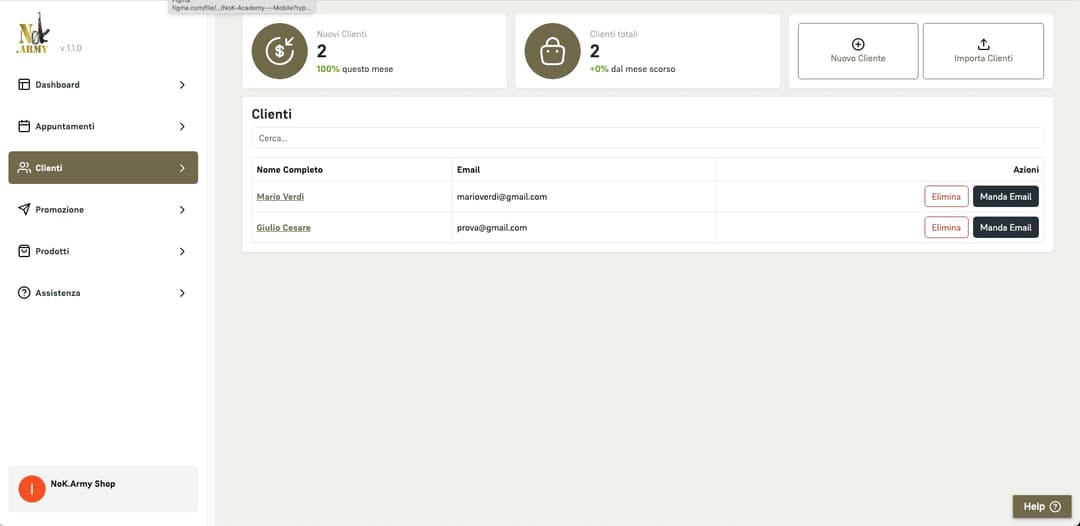
Task: Send email to Giulio Cesare
Action: [1005, 228]
